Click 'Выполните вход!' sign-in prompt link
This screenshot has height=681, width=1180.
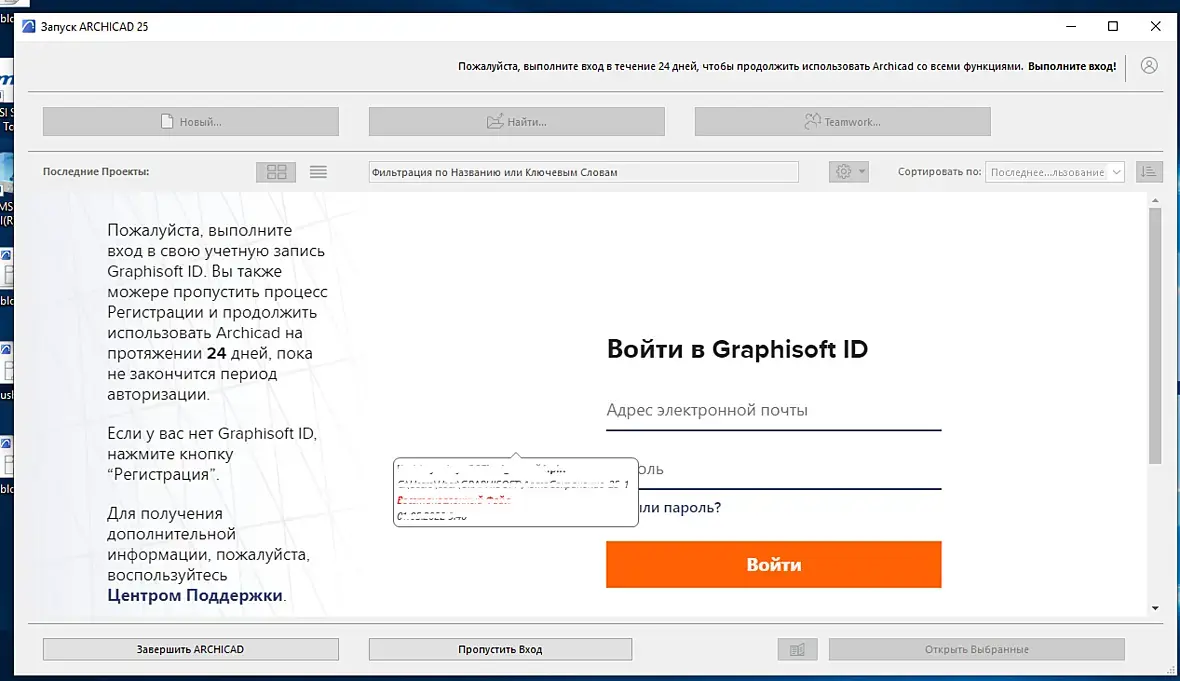tap(1072, 66)
